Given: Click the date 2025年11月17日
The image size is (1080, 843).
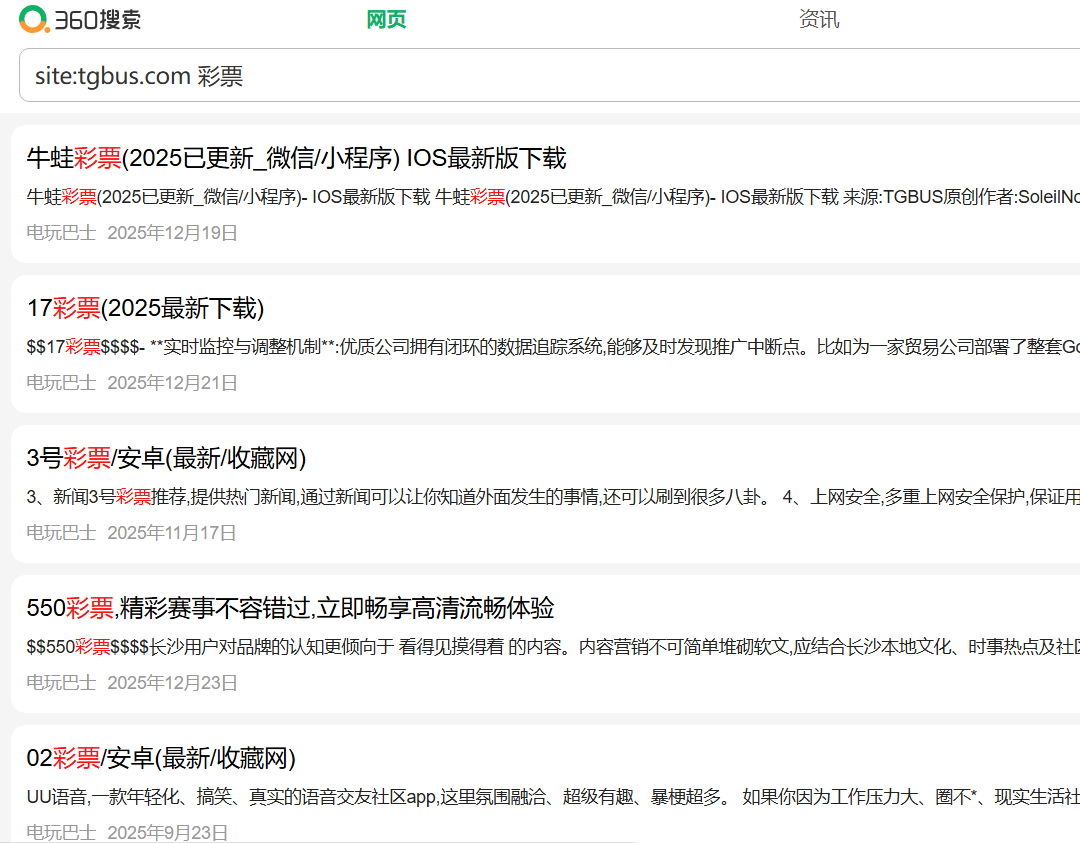Looking at the screenshot, I should [x=172, y=533].
